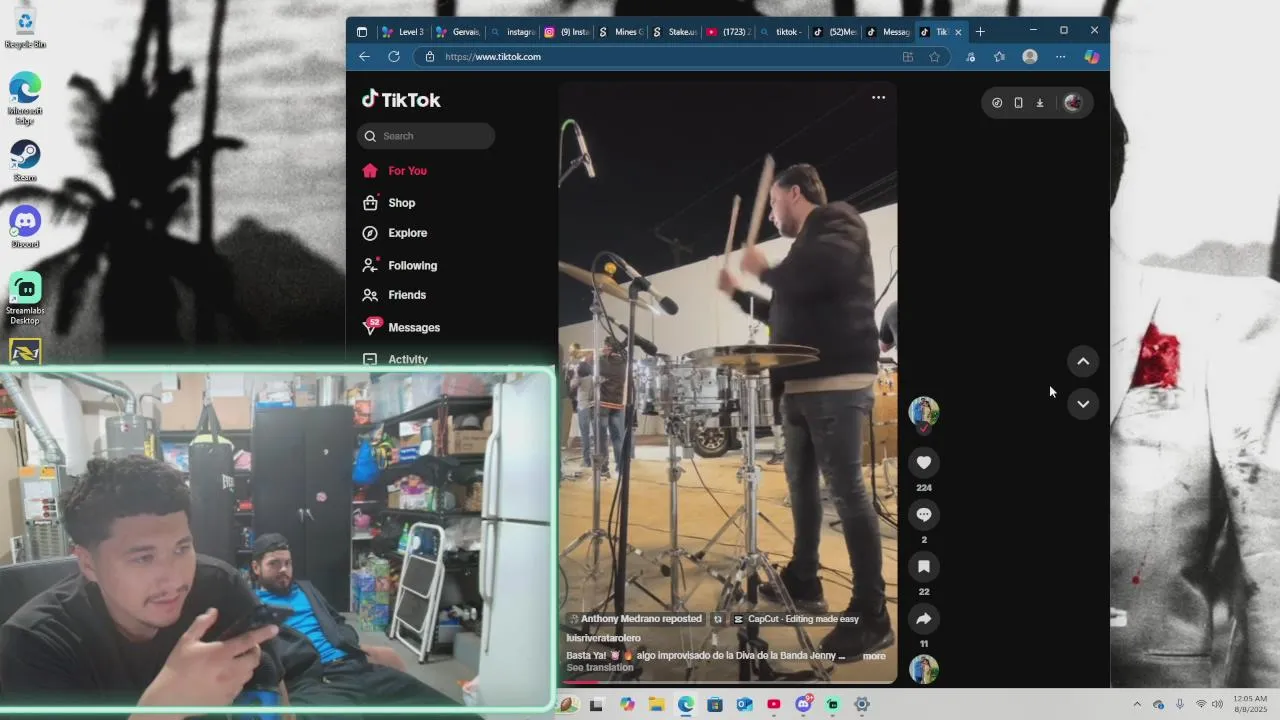Viewport: 1280px width, 720px height.
Task: Open browser extensions icon
Action: coord(970,57)
